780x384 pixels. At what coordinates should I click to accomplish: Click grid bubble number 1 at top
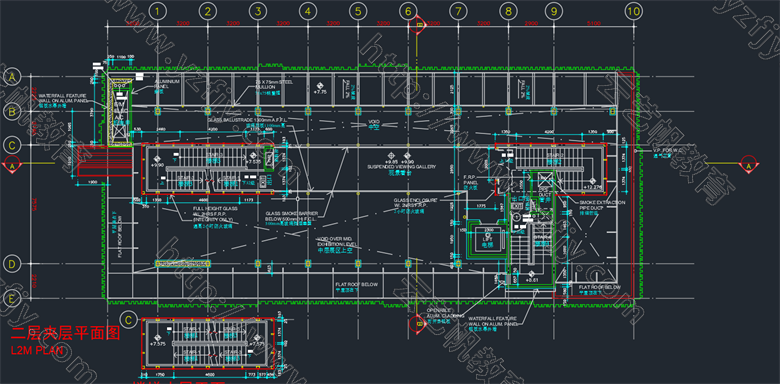pyautogui.click(x=157, y=10)
